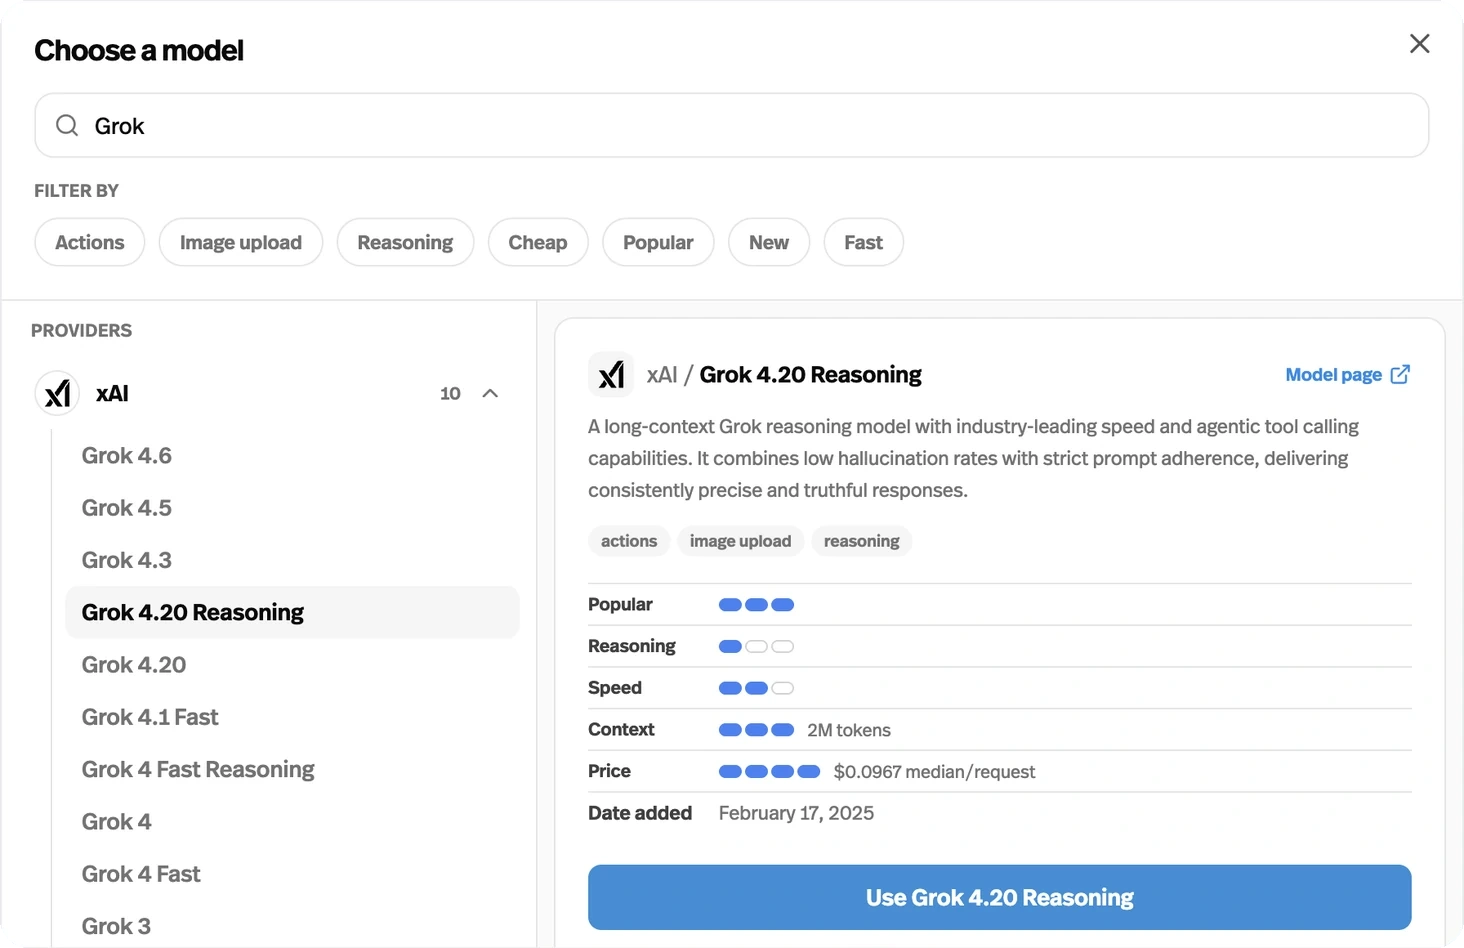Click the reasoning tag in details
The height and width of the screenshot is (948, 1464).
(x=861, y=541)
